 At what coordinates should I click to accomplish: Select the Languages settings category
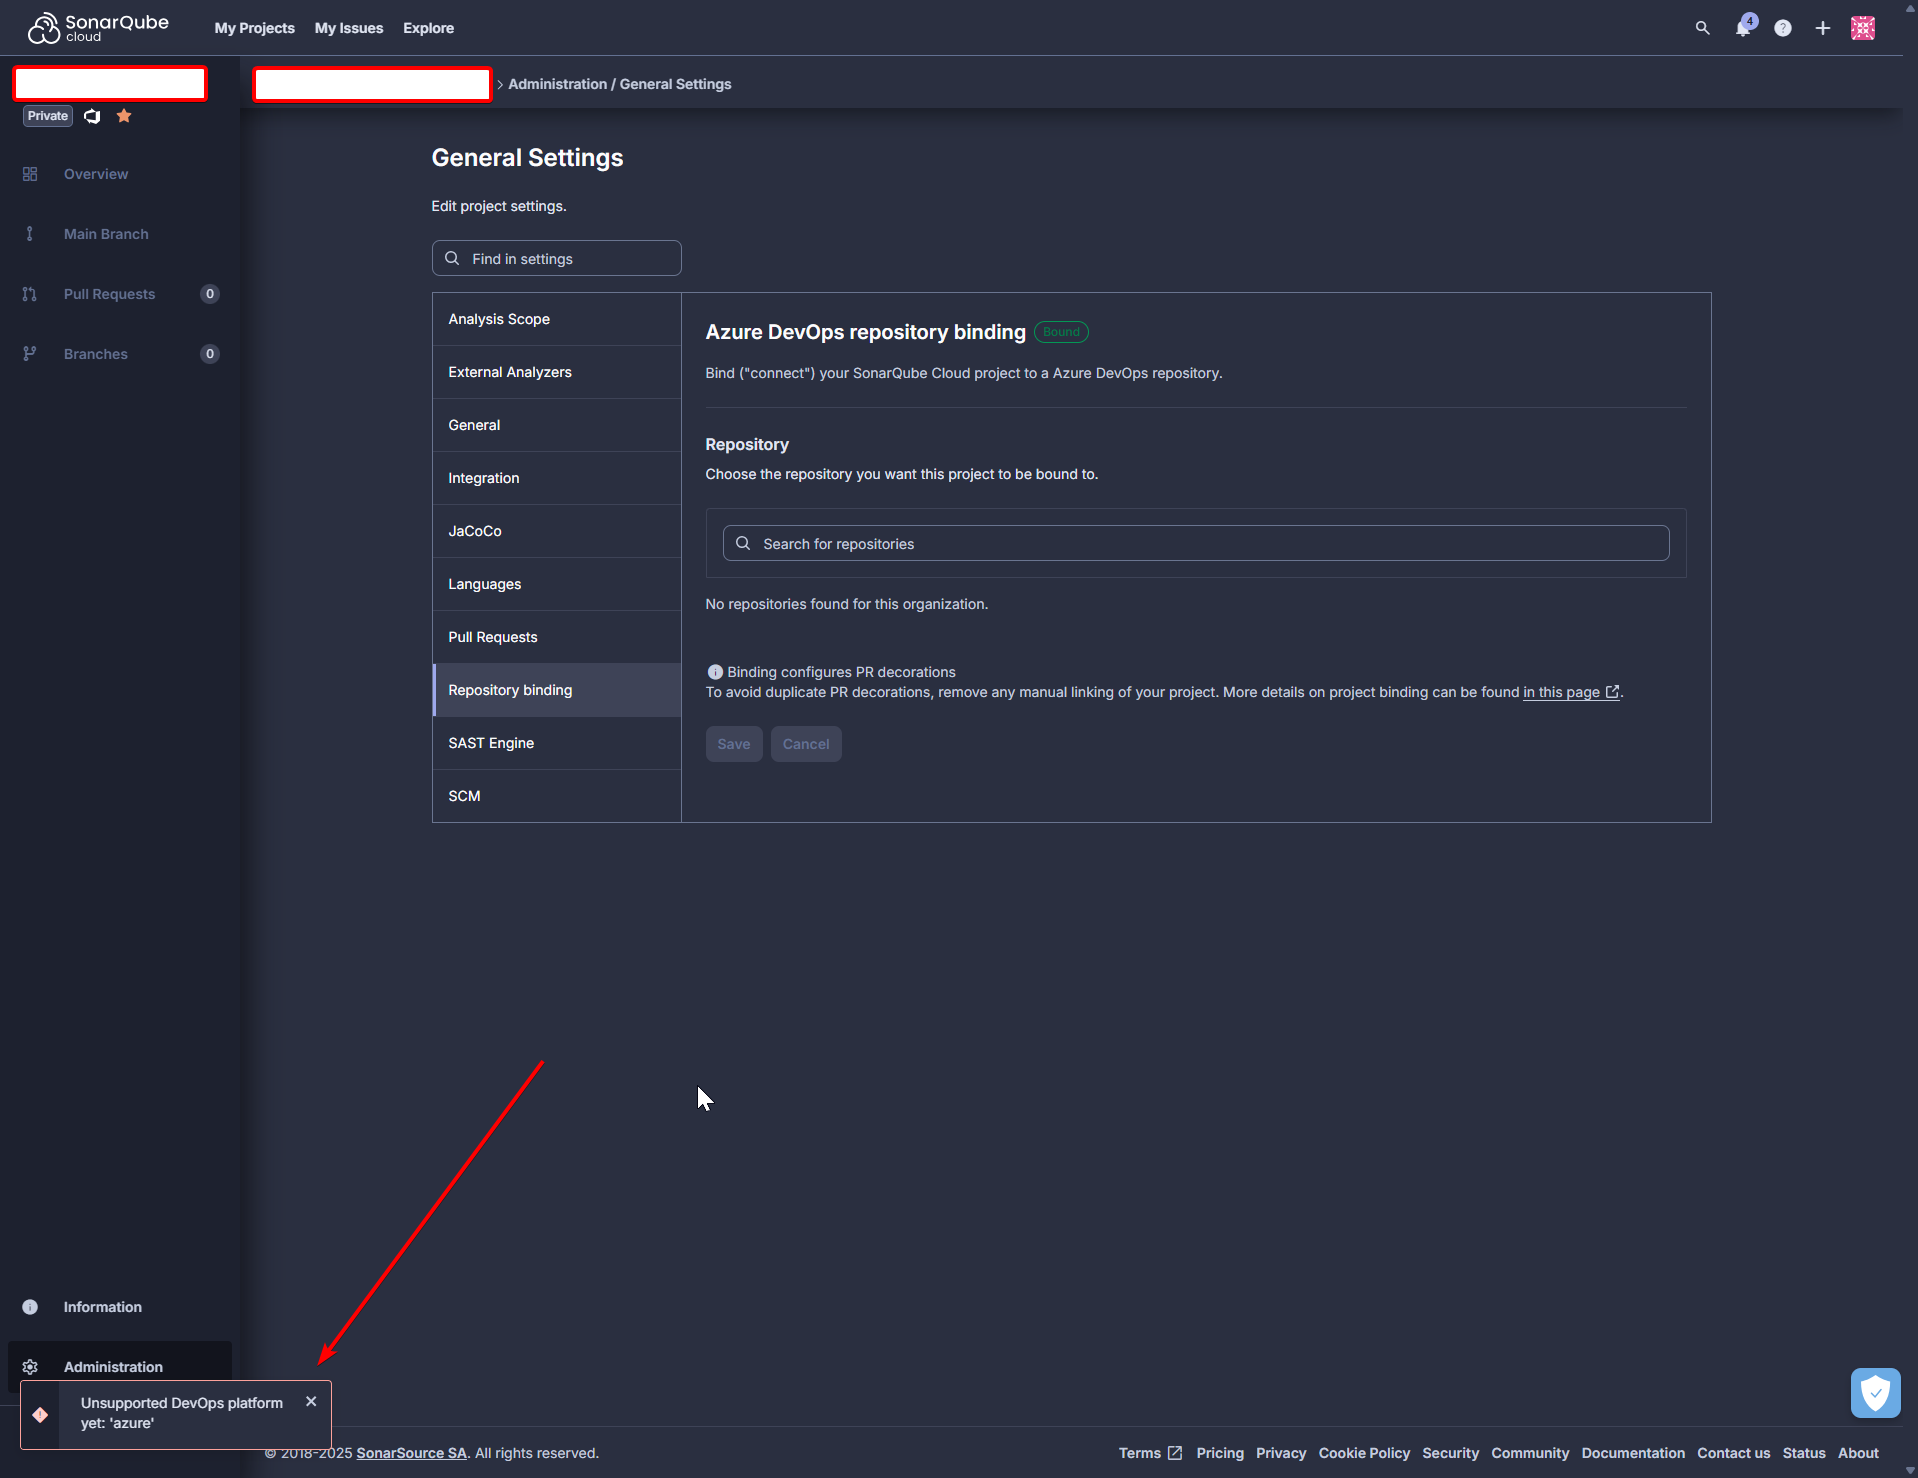pos(557,584)
